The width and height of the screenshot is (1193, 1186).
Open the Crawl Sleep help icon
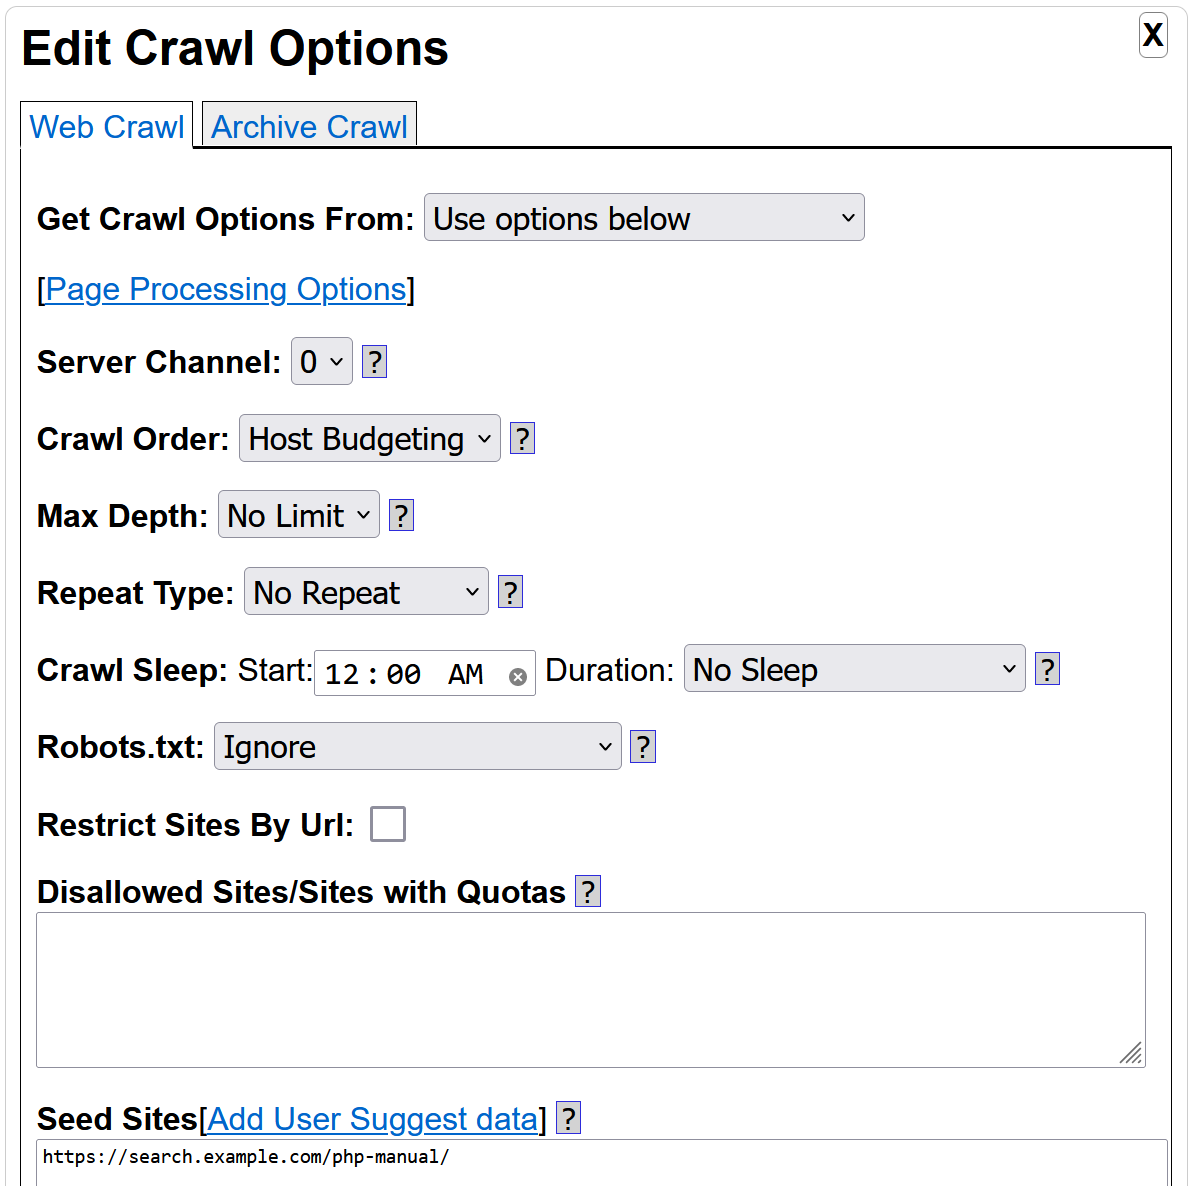coord(1047,670)
